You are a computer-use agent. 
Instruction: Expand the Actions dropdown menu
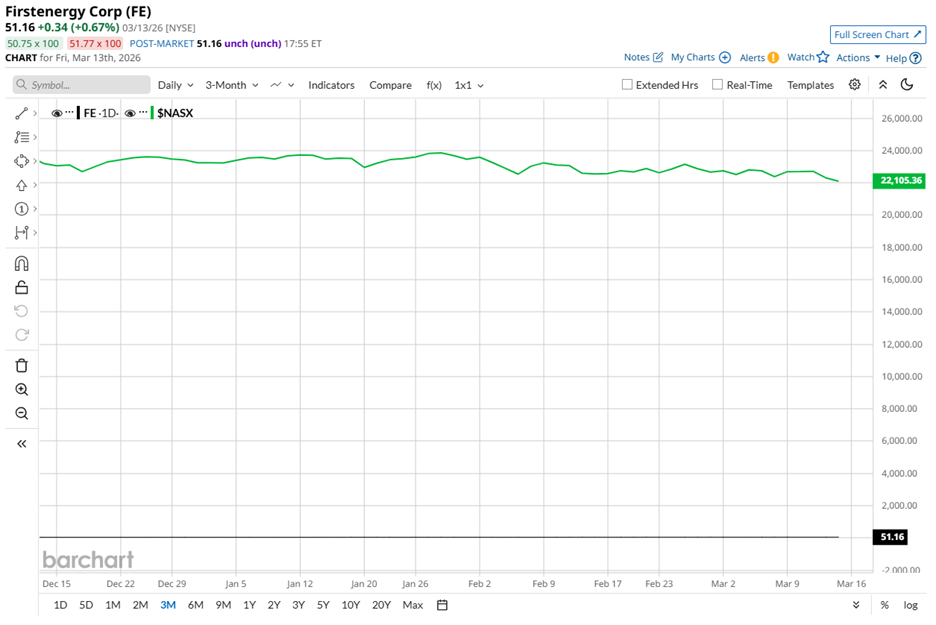(x=858, y=58)
